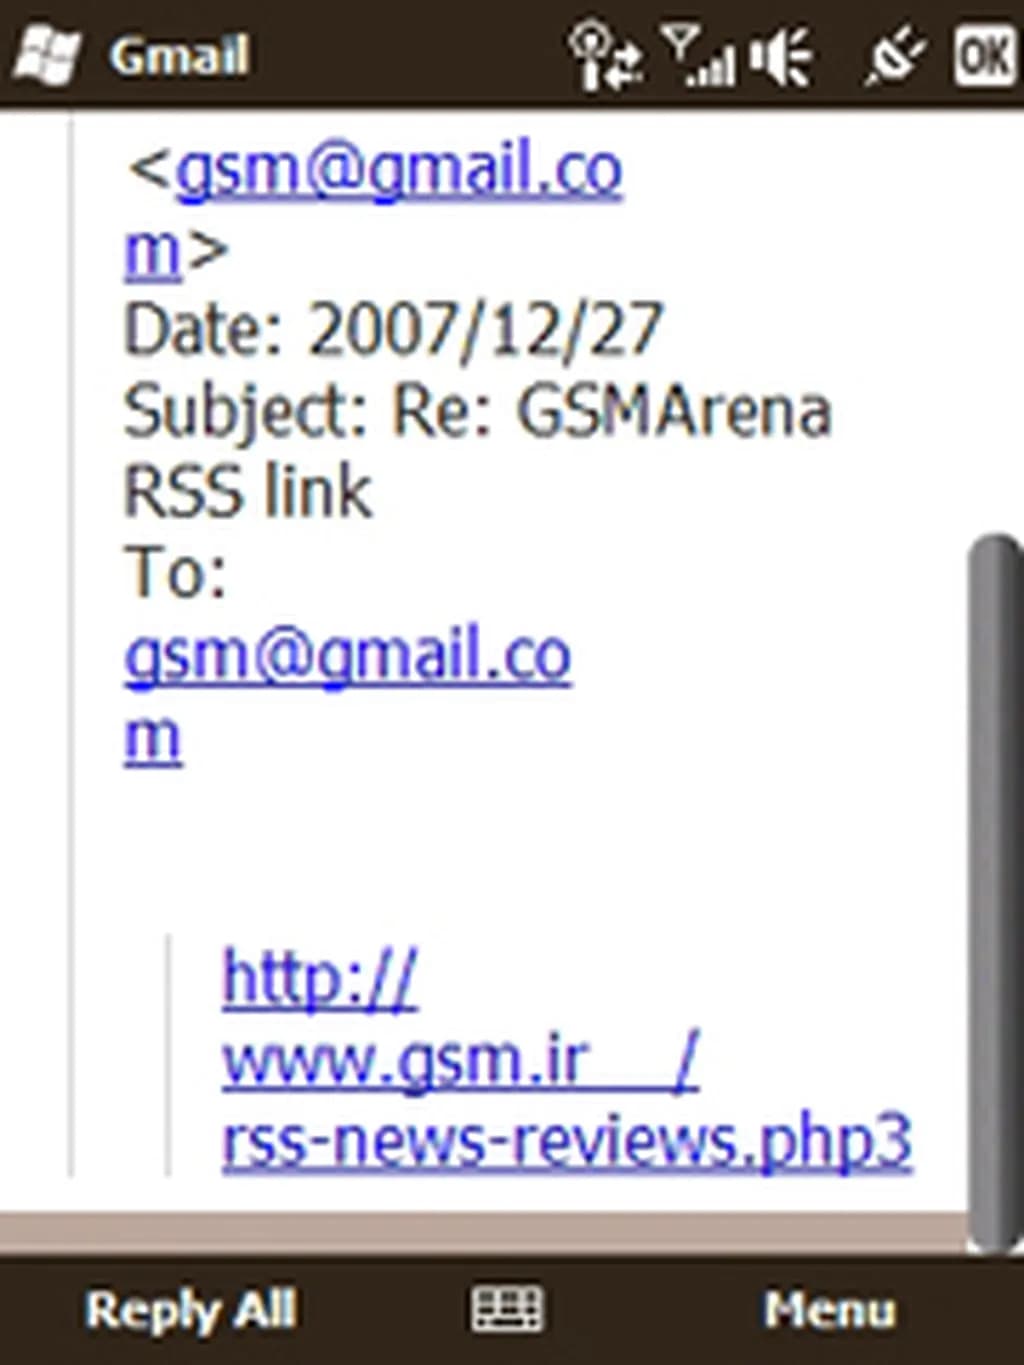The image size is (1024, 1365).
Task: Open the rss-news-reviews.php3 link
Action: pos(567,1142)
